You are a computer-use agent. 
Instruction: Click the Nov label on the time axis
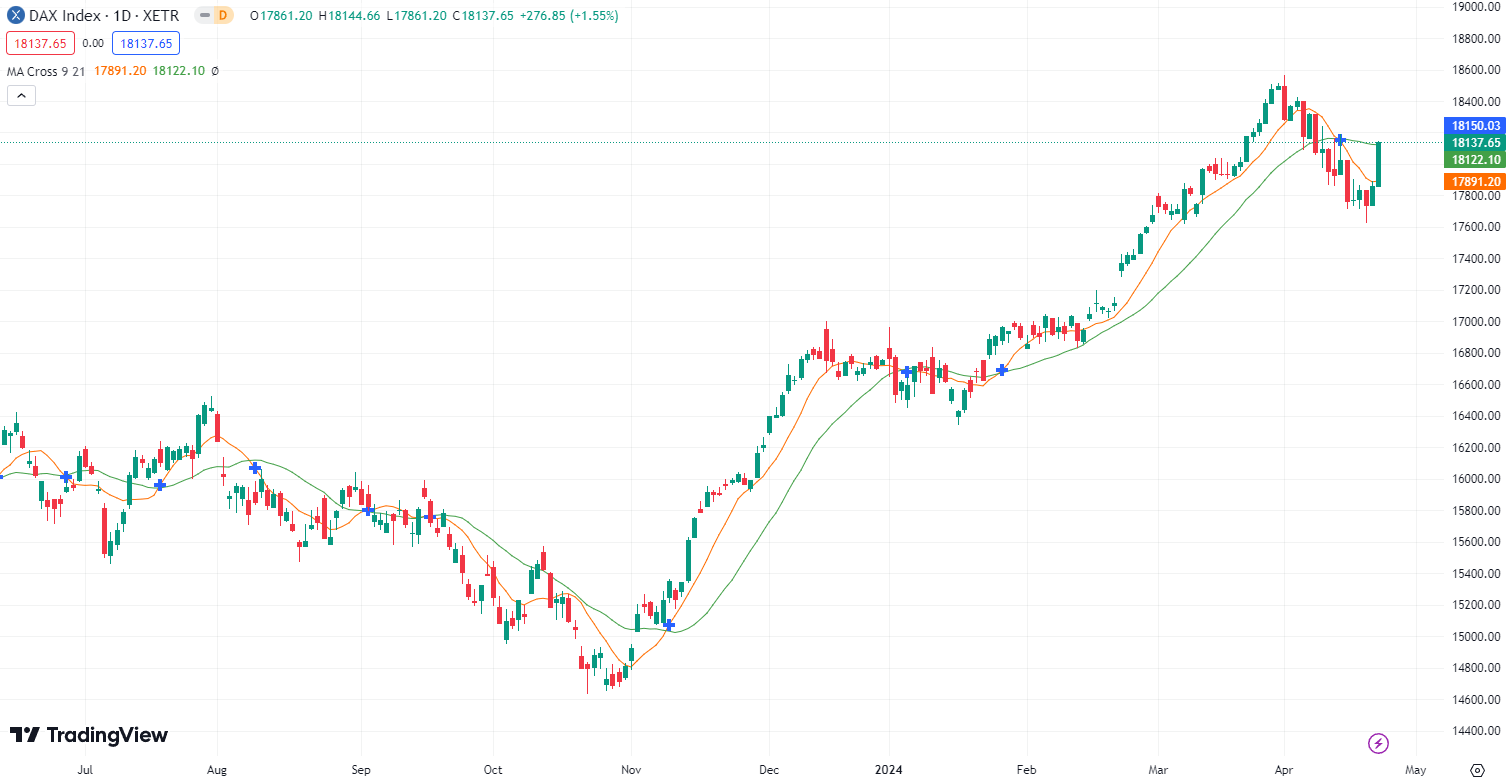pyautogui.click(x=630, y=770)
